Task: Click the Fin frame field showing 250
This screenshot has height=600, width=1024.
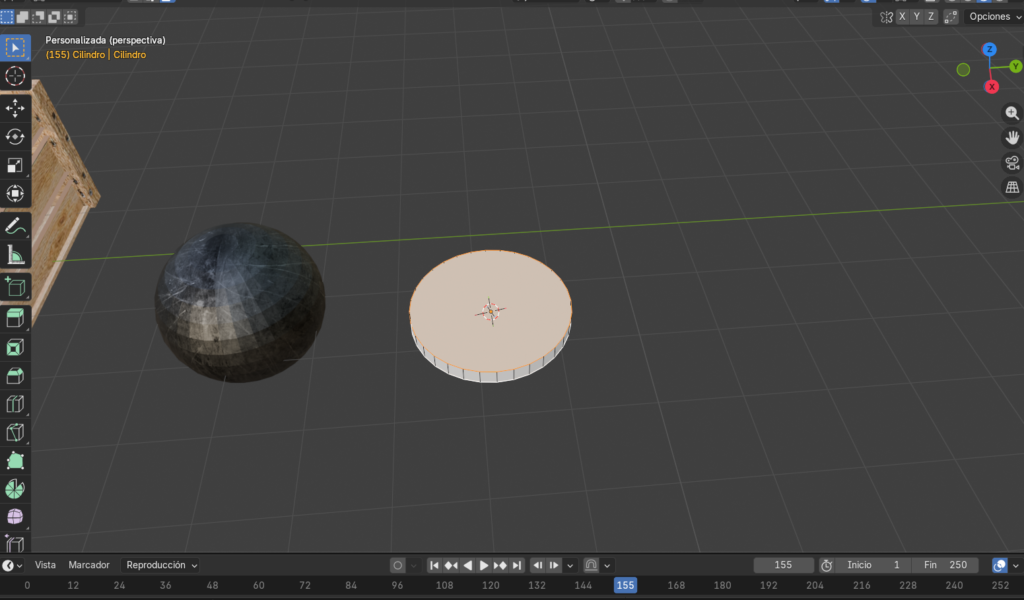Action: (x=944, y=565)
